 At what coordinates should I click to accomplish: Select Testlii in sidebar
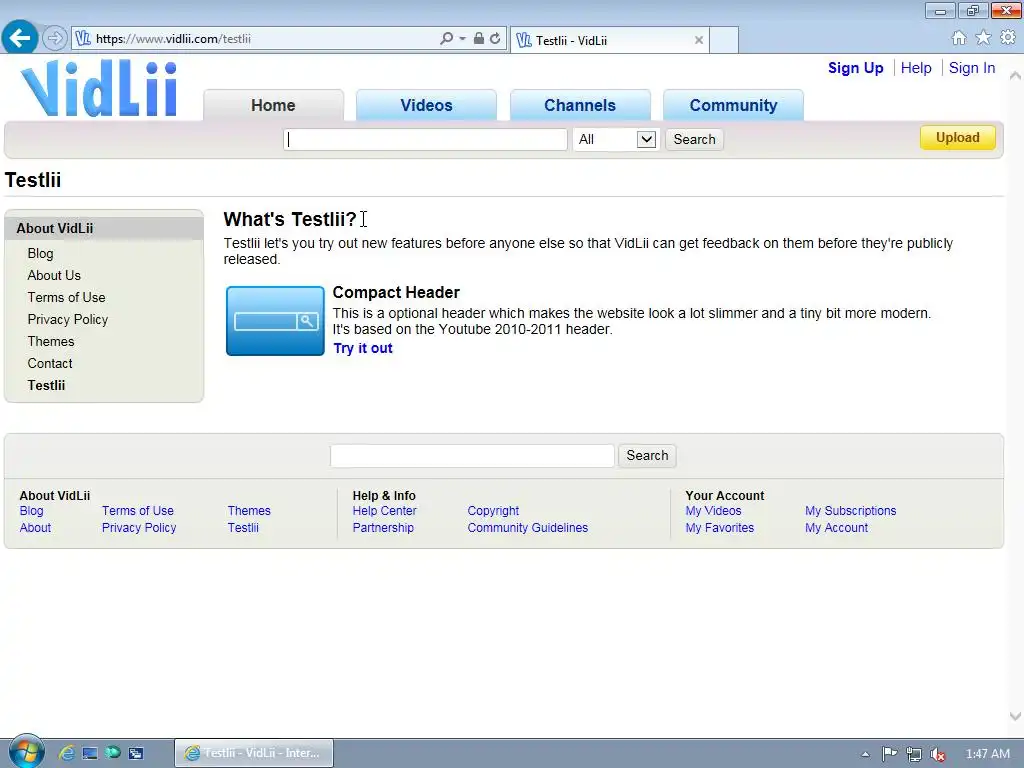click(x=46, y=385)
